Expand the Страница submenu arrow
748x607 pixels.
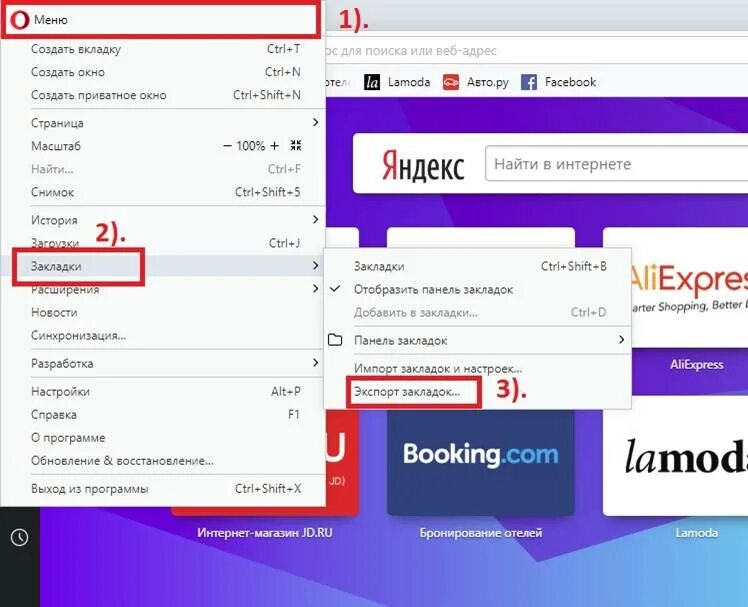[315, 123]
